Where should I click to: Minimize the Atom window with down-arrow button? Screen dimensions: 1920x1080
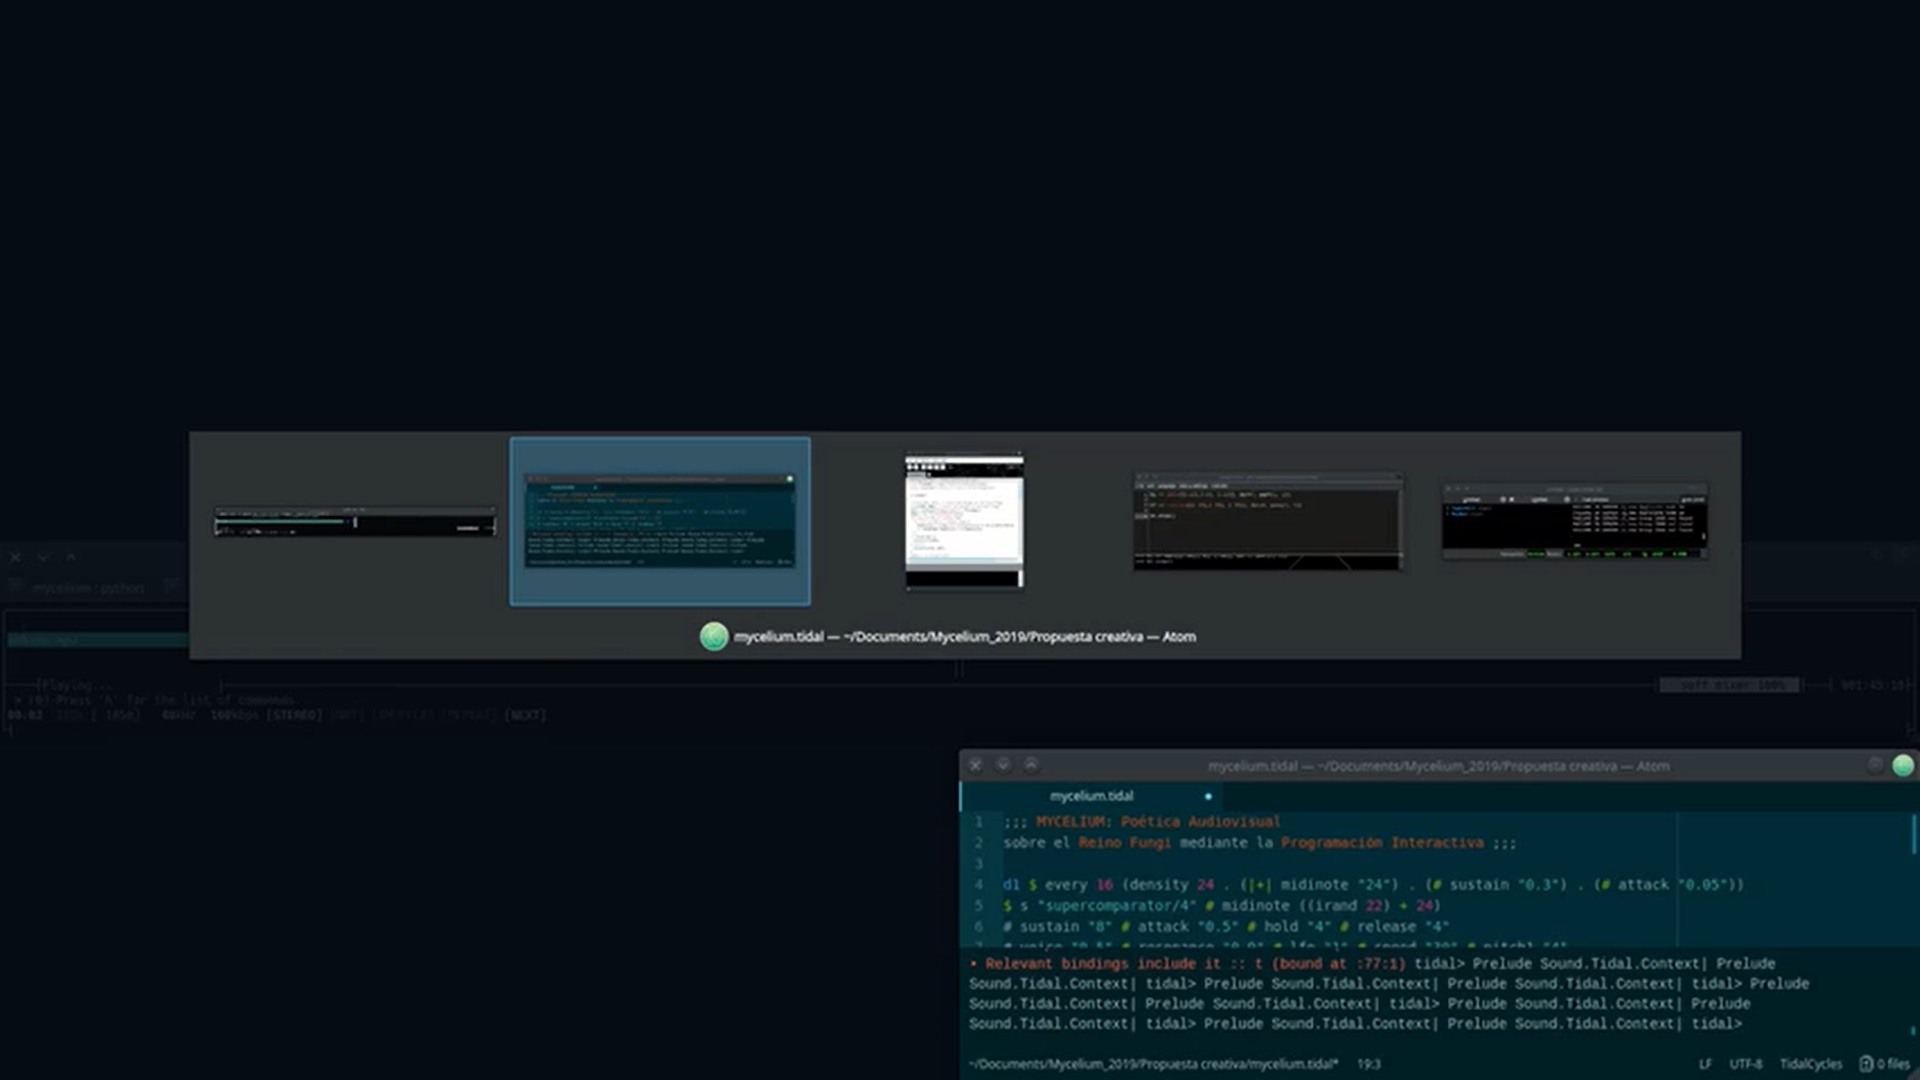1003,765
